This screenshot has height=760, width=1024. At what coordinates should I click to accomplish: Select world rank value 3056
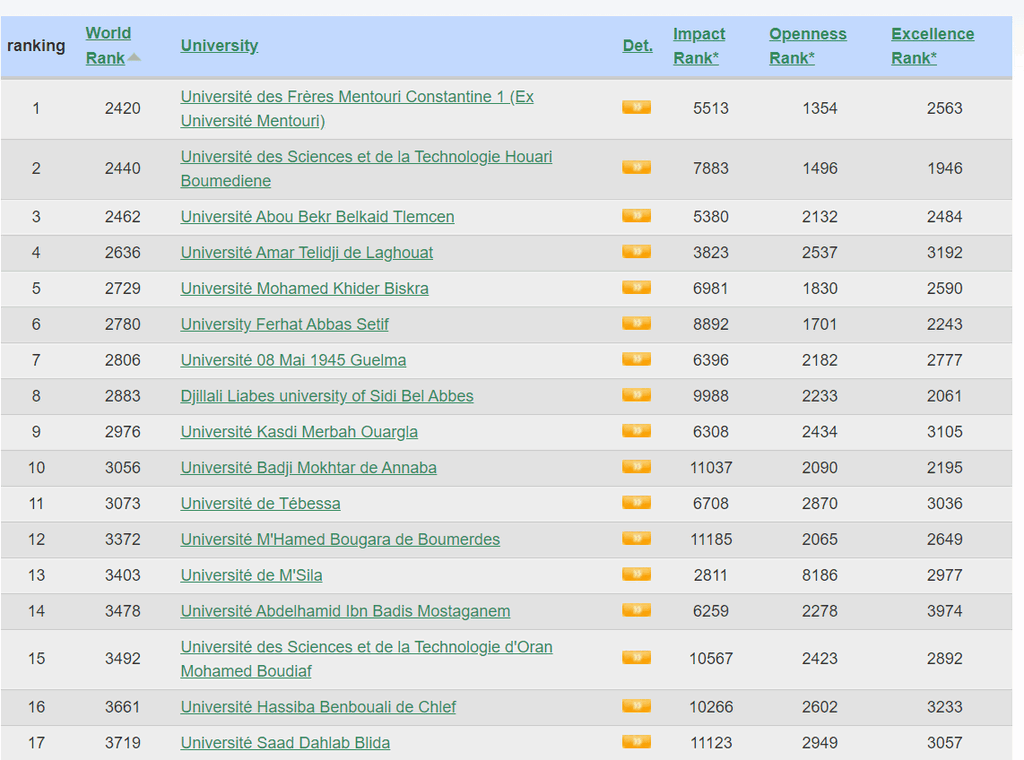(x=123, y=468)
